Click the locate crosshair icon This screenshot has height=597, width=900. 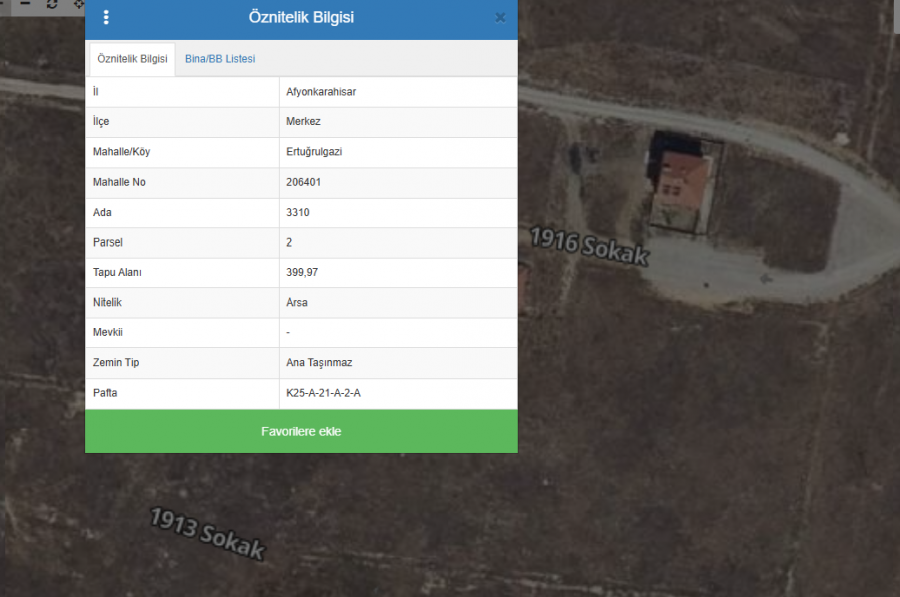click(x=79, y=4)
